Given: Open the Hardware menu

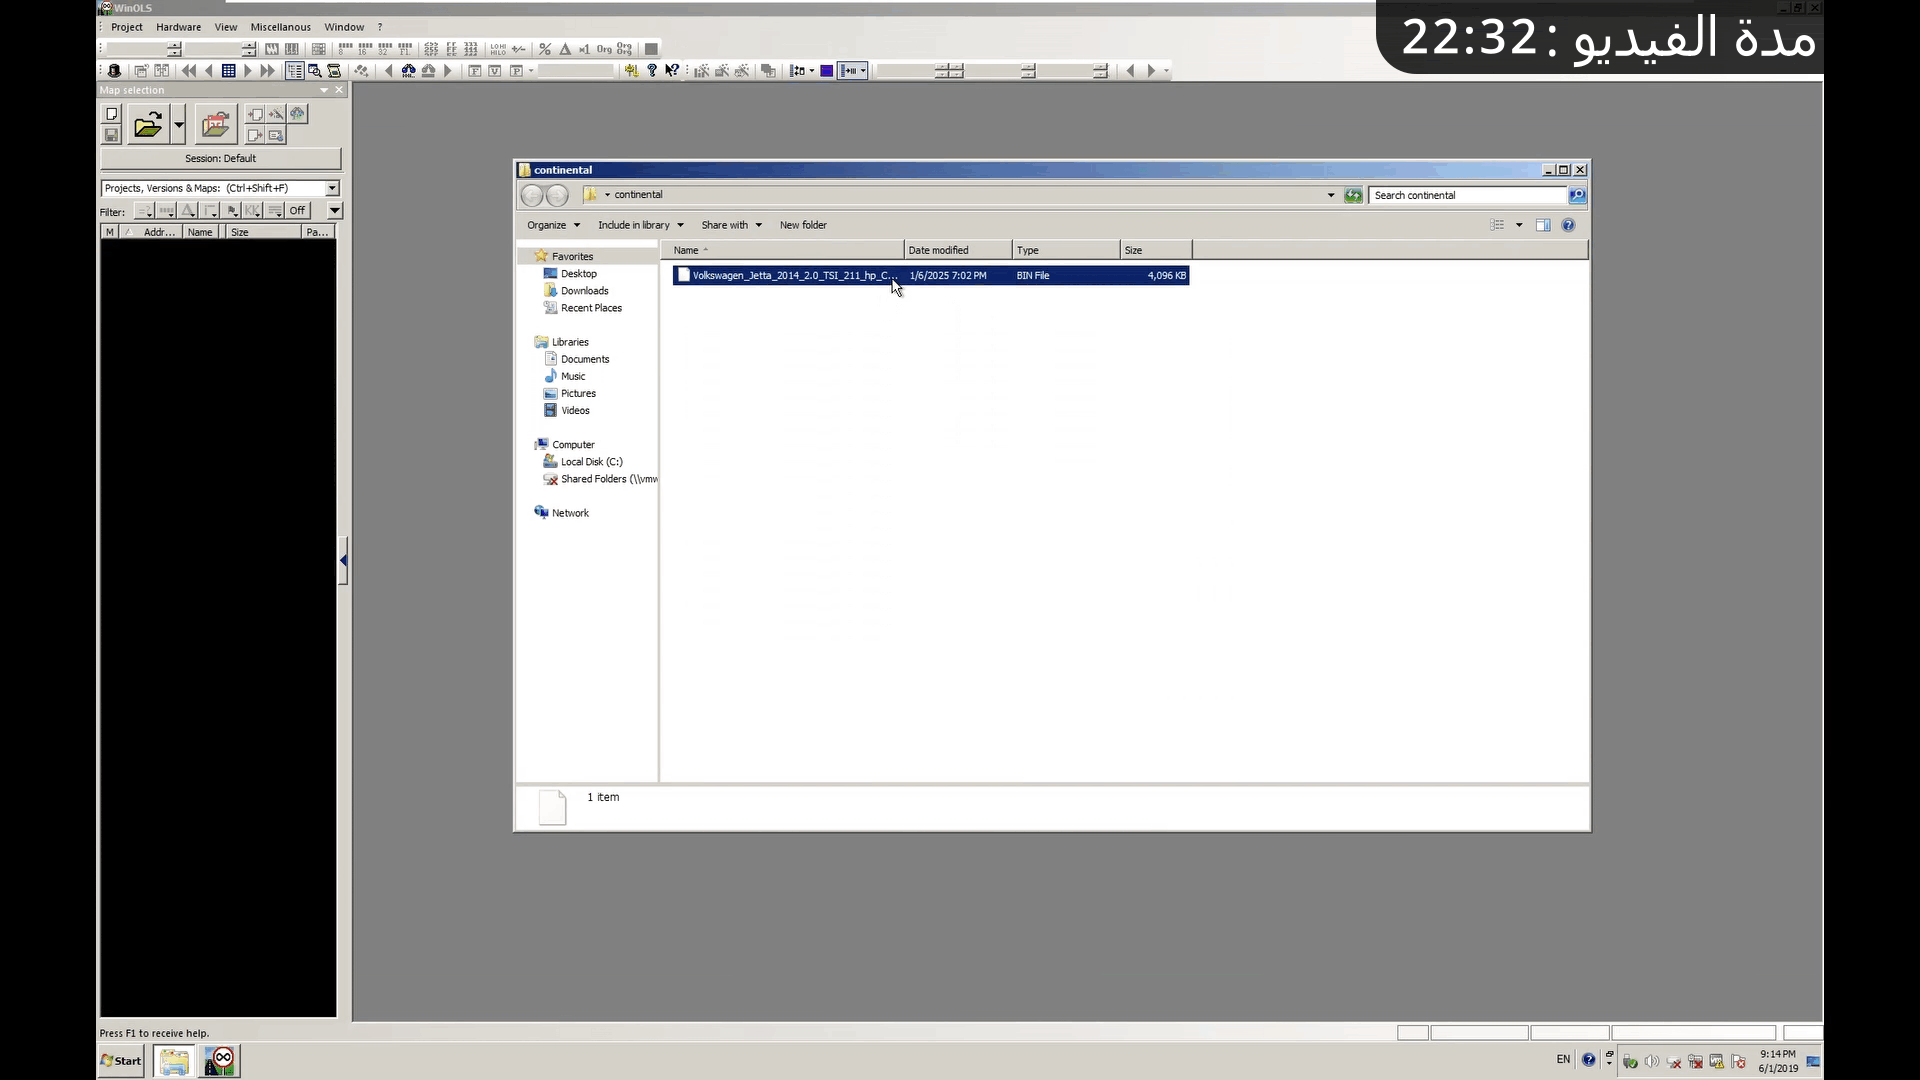Looking at the screenshot, I should [x=178, y=27].
